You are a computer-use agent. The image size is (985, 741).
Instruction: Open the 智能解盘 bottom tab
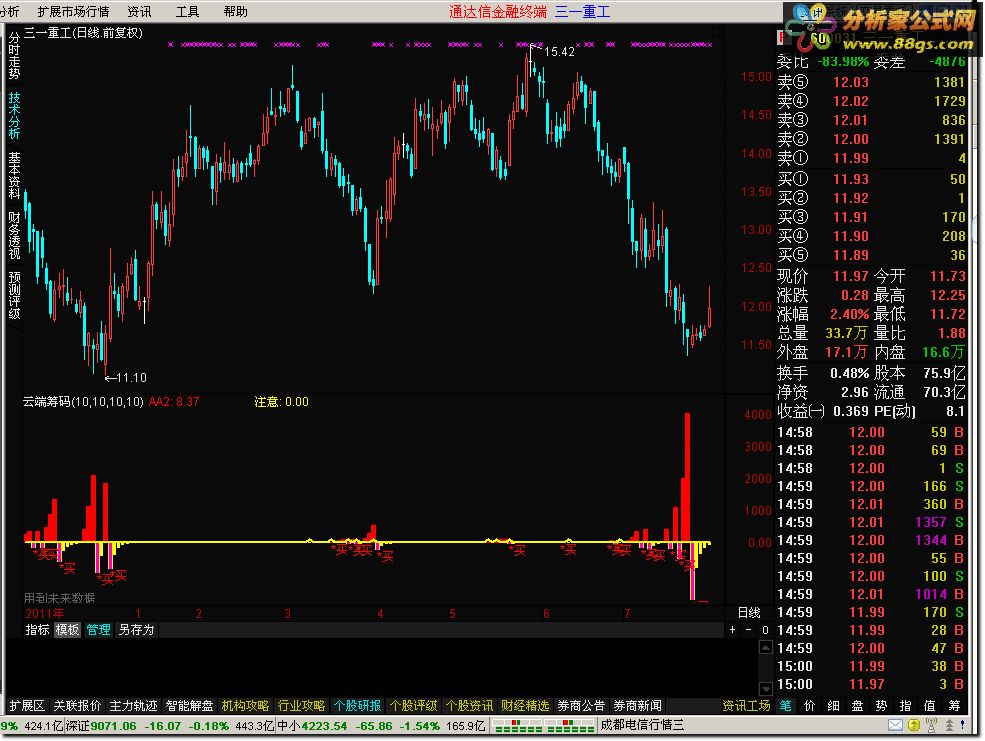pyautogui.click(x=189, y=706)
